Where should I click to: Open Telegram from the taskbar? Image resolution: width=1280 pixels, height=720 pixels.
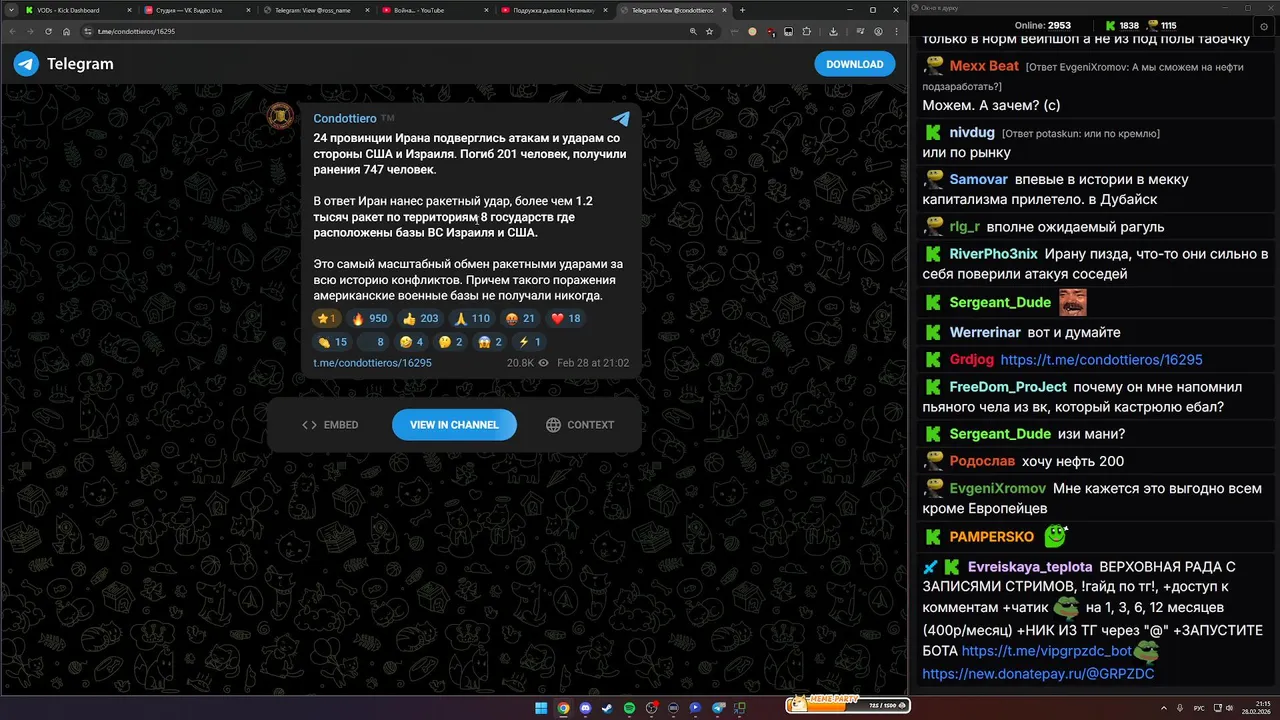point(718,707)
